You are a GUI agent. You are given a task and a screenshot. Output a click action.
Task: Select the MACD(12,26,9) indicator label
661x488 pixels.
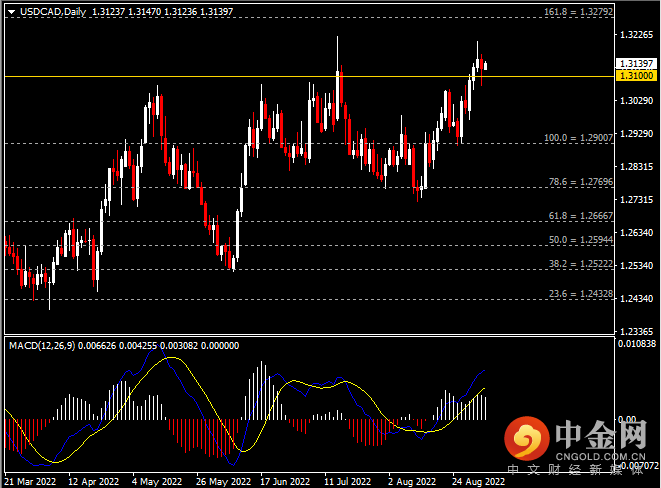pos(42,346)
